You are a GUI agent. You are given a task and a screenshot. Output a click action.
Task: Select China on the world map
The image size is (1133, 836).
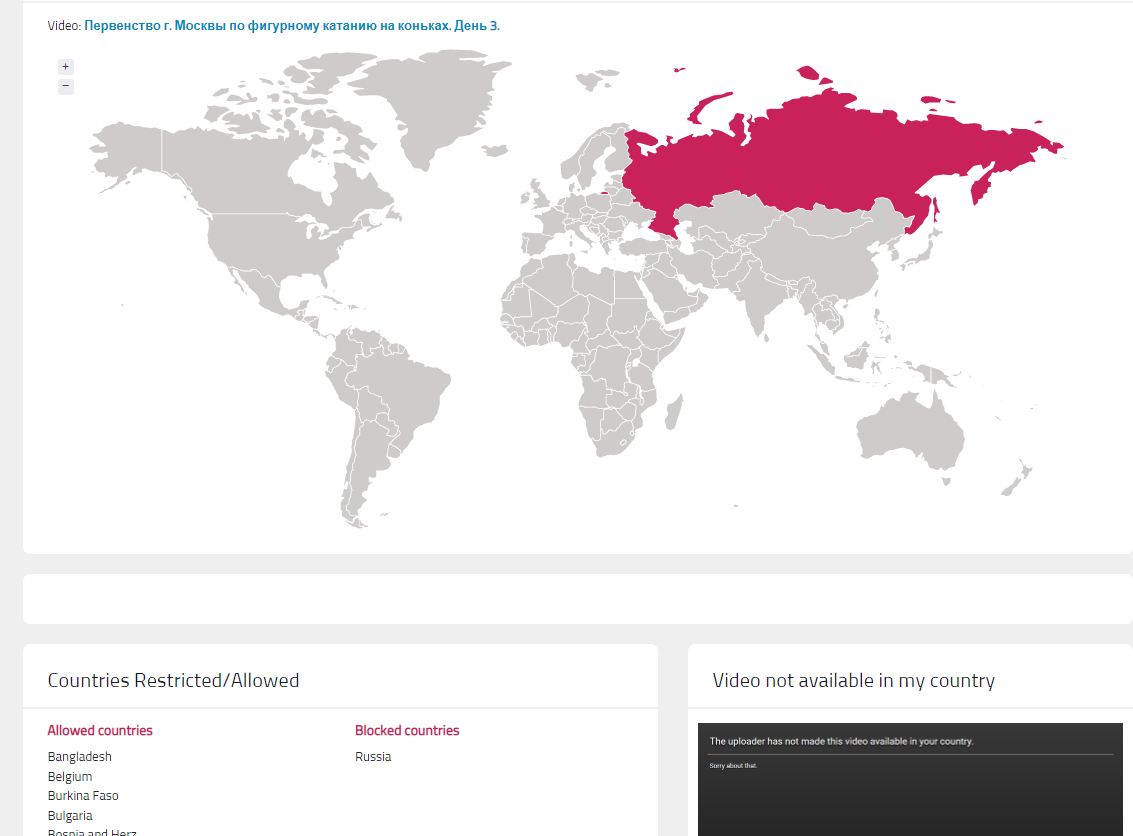pos(820,250)
